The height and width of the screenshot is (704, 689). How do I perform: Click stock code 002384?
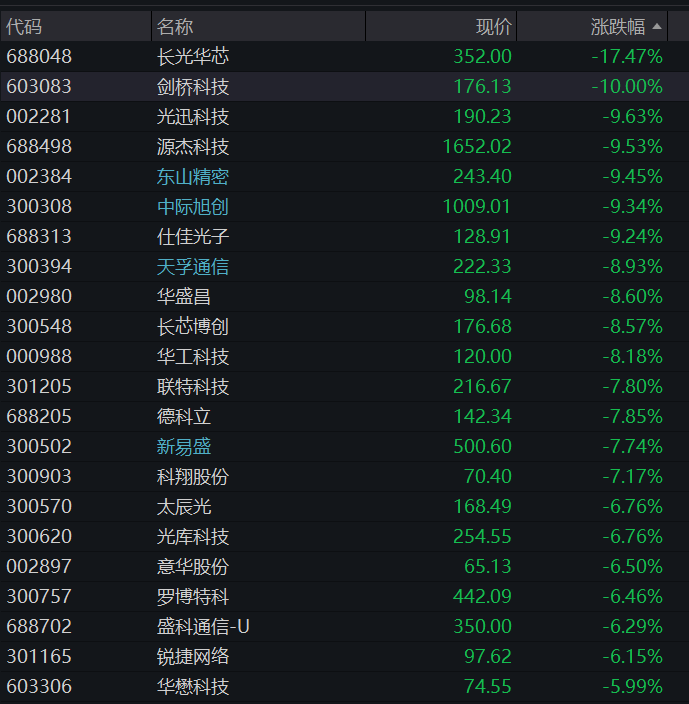coord(39,176)
